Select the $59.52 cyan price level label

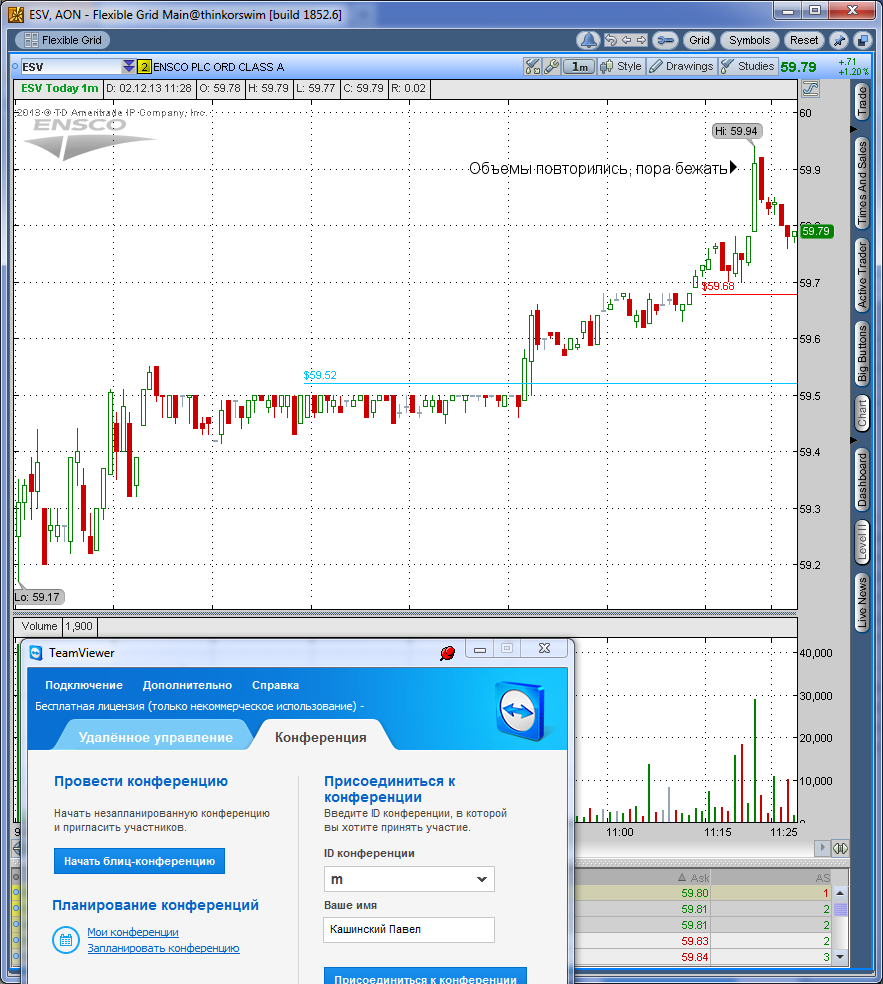click(320, 375)
